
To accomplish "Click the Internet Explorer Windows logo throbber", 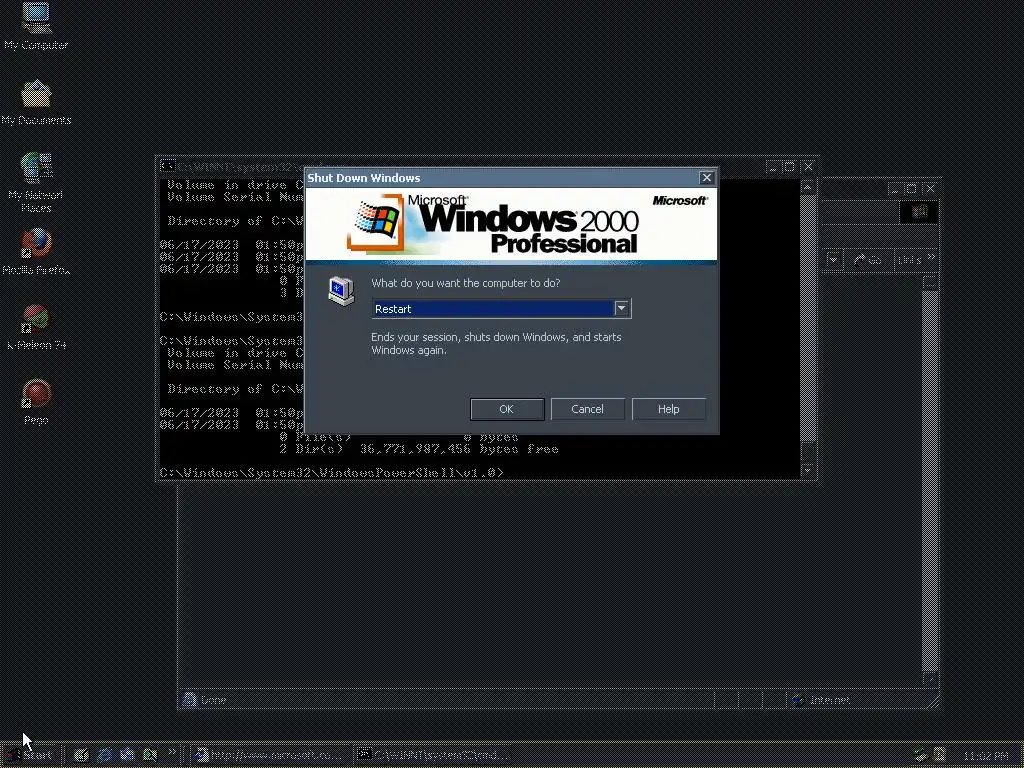I will pos(919,212).
